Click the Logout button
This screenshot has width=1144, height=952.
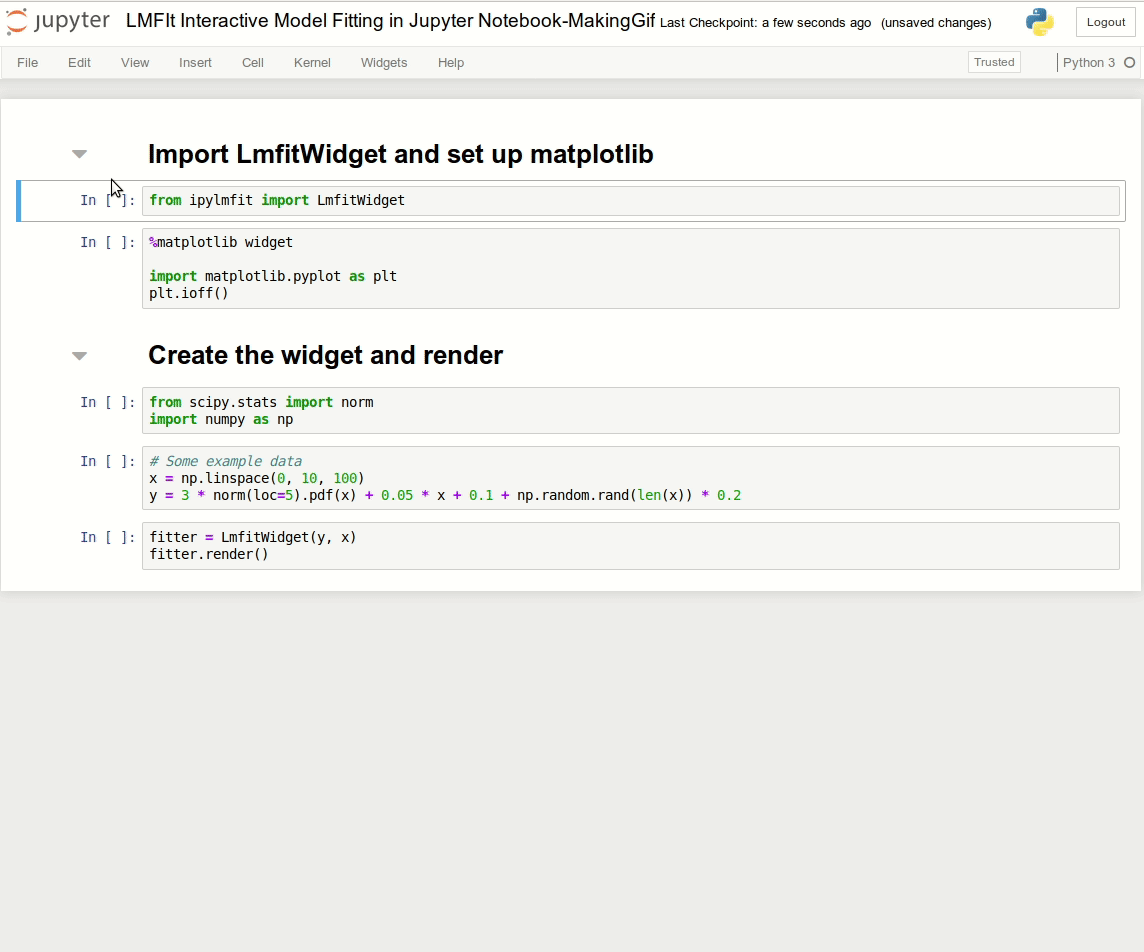point(1105,22)
